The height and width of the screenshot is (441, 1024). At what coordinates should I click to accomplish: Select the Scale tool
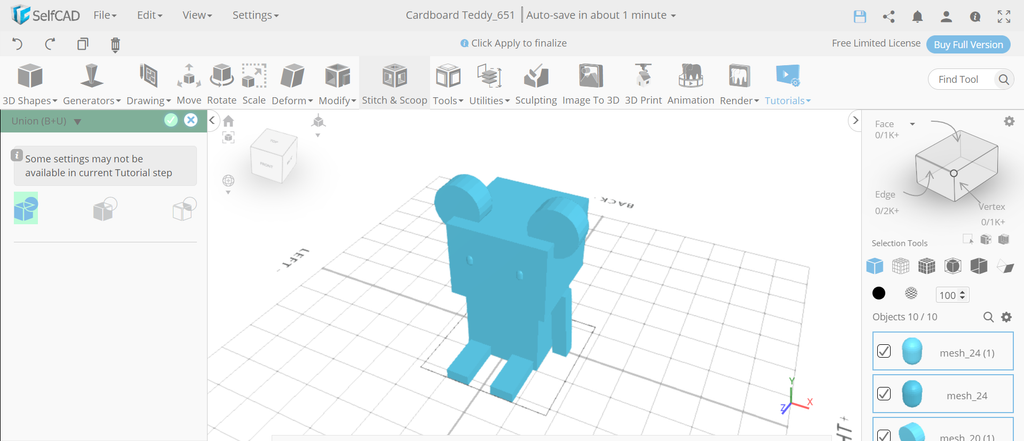click(x=254, y=85)
